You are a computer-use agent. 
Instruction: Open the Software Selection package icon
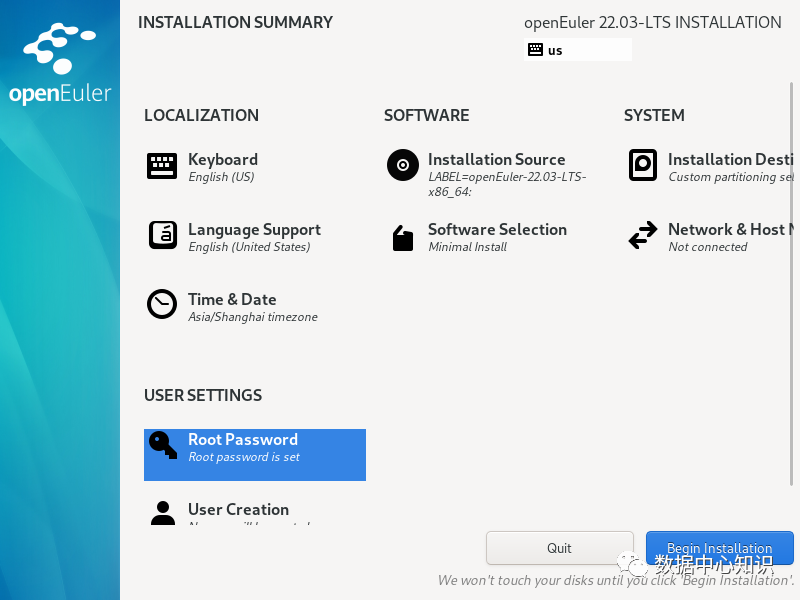coord(403,238)
